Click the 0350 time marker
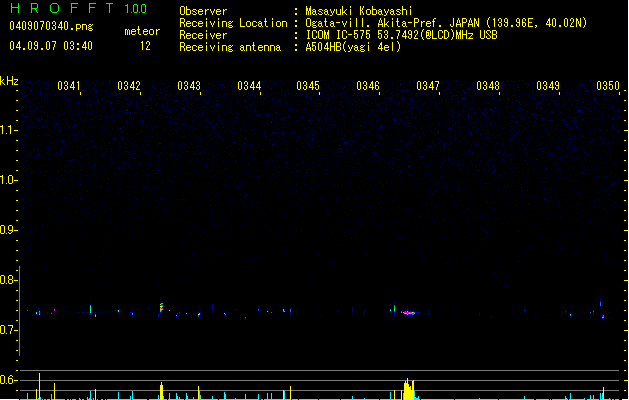629x400 pixels. [608, 86]
